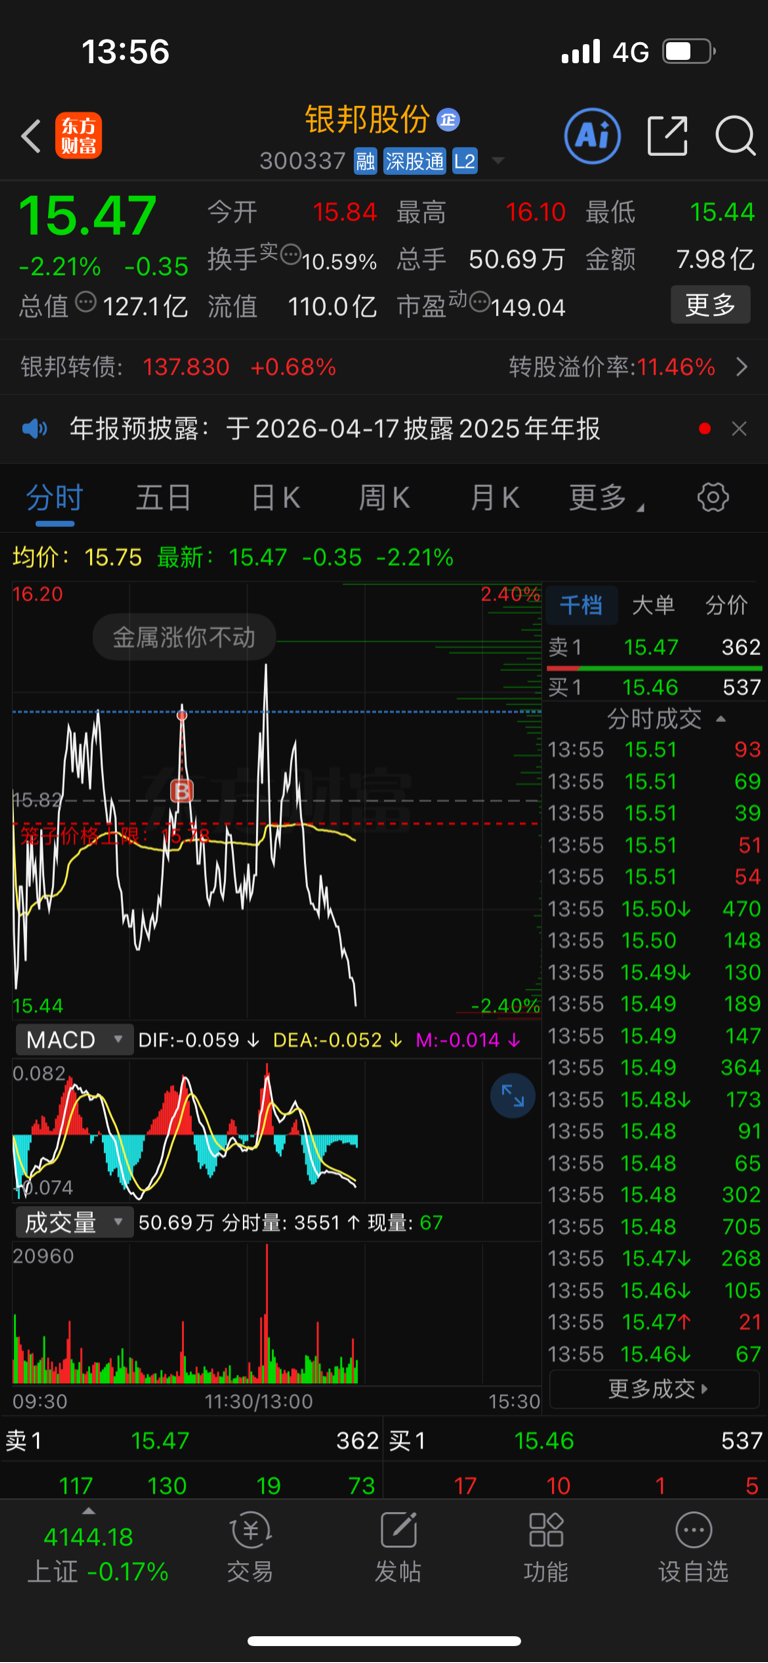Expand the index ticker up arrow
This screenshot has height=1663, width=768.
click(x=88, y=1511)
